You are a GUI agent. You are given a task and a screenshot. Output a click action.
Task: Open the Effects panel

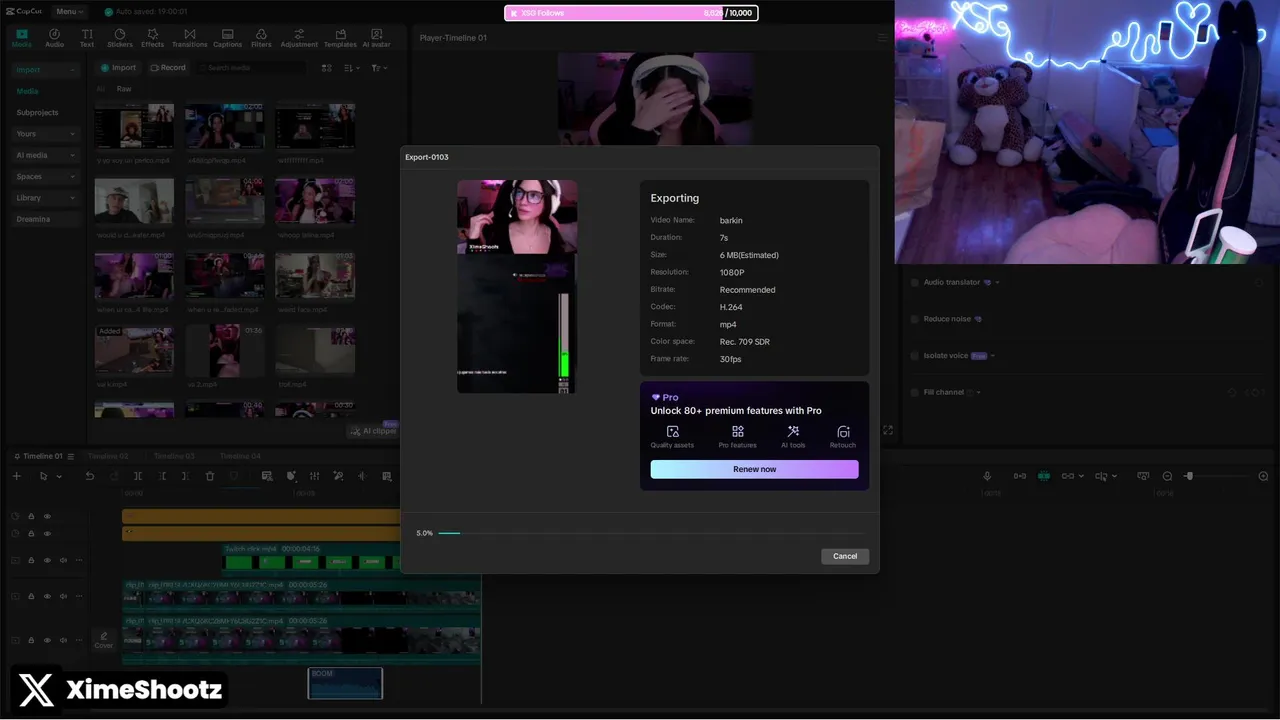pyautogui.click(x=152, y=38)
